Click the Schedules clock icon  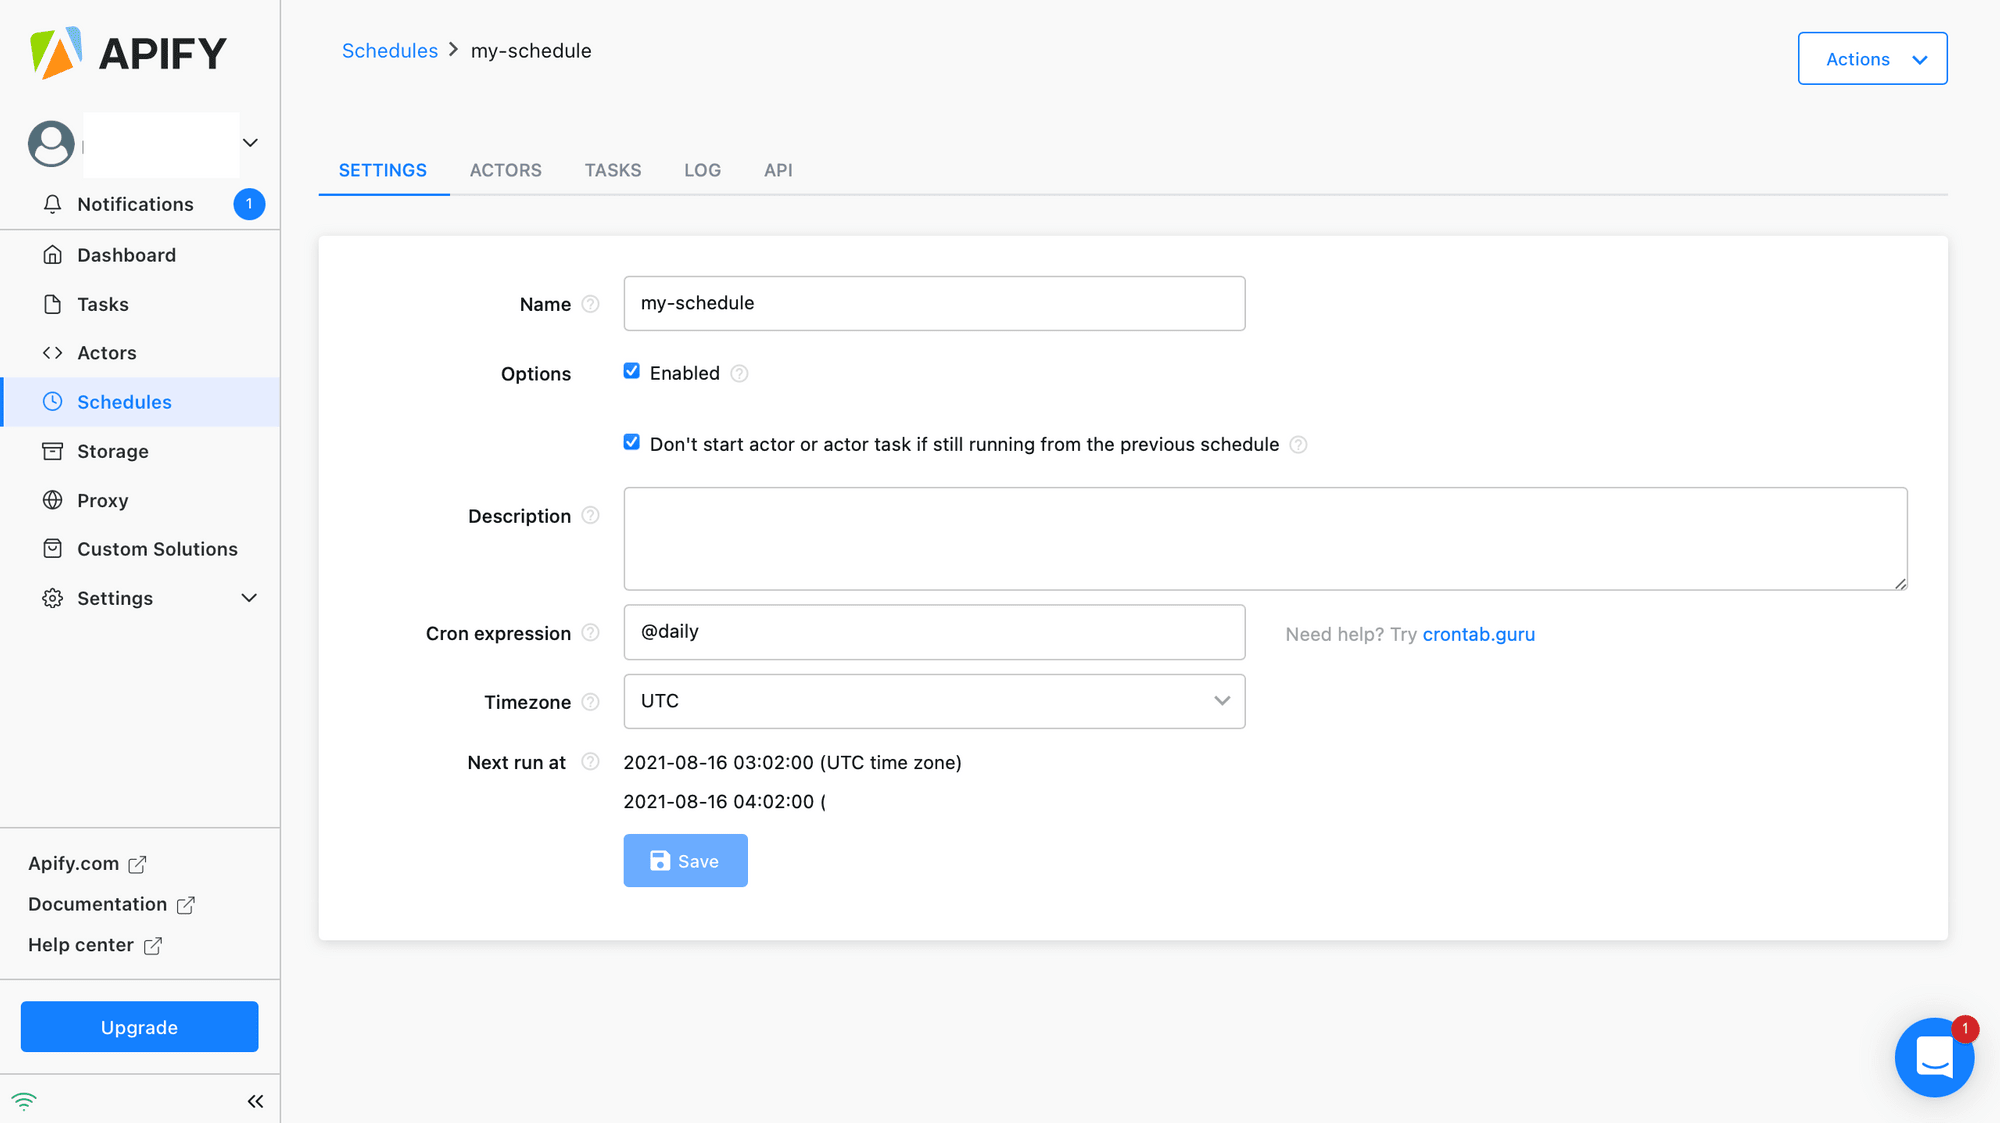pyautogui.click(x=53, y=402)
